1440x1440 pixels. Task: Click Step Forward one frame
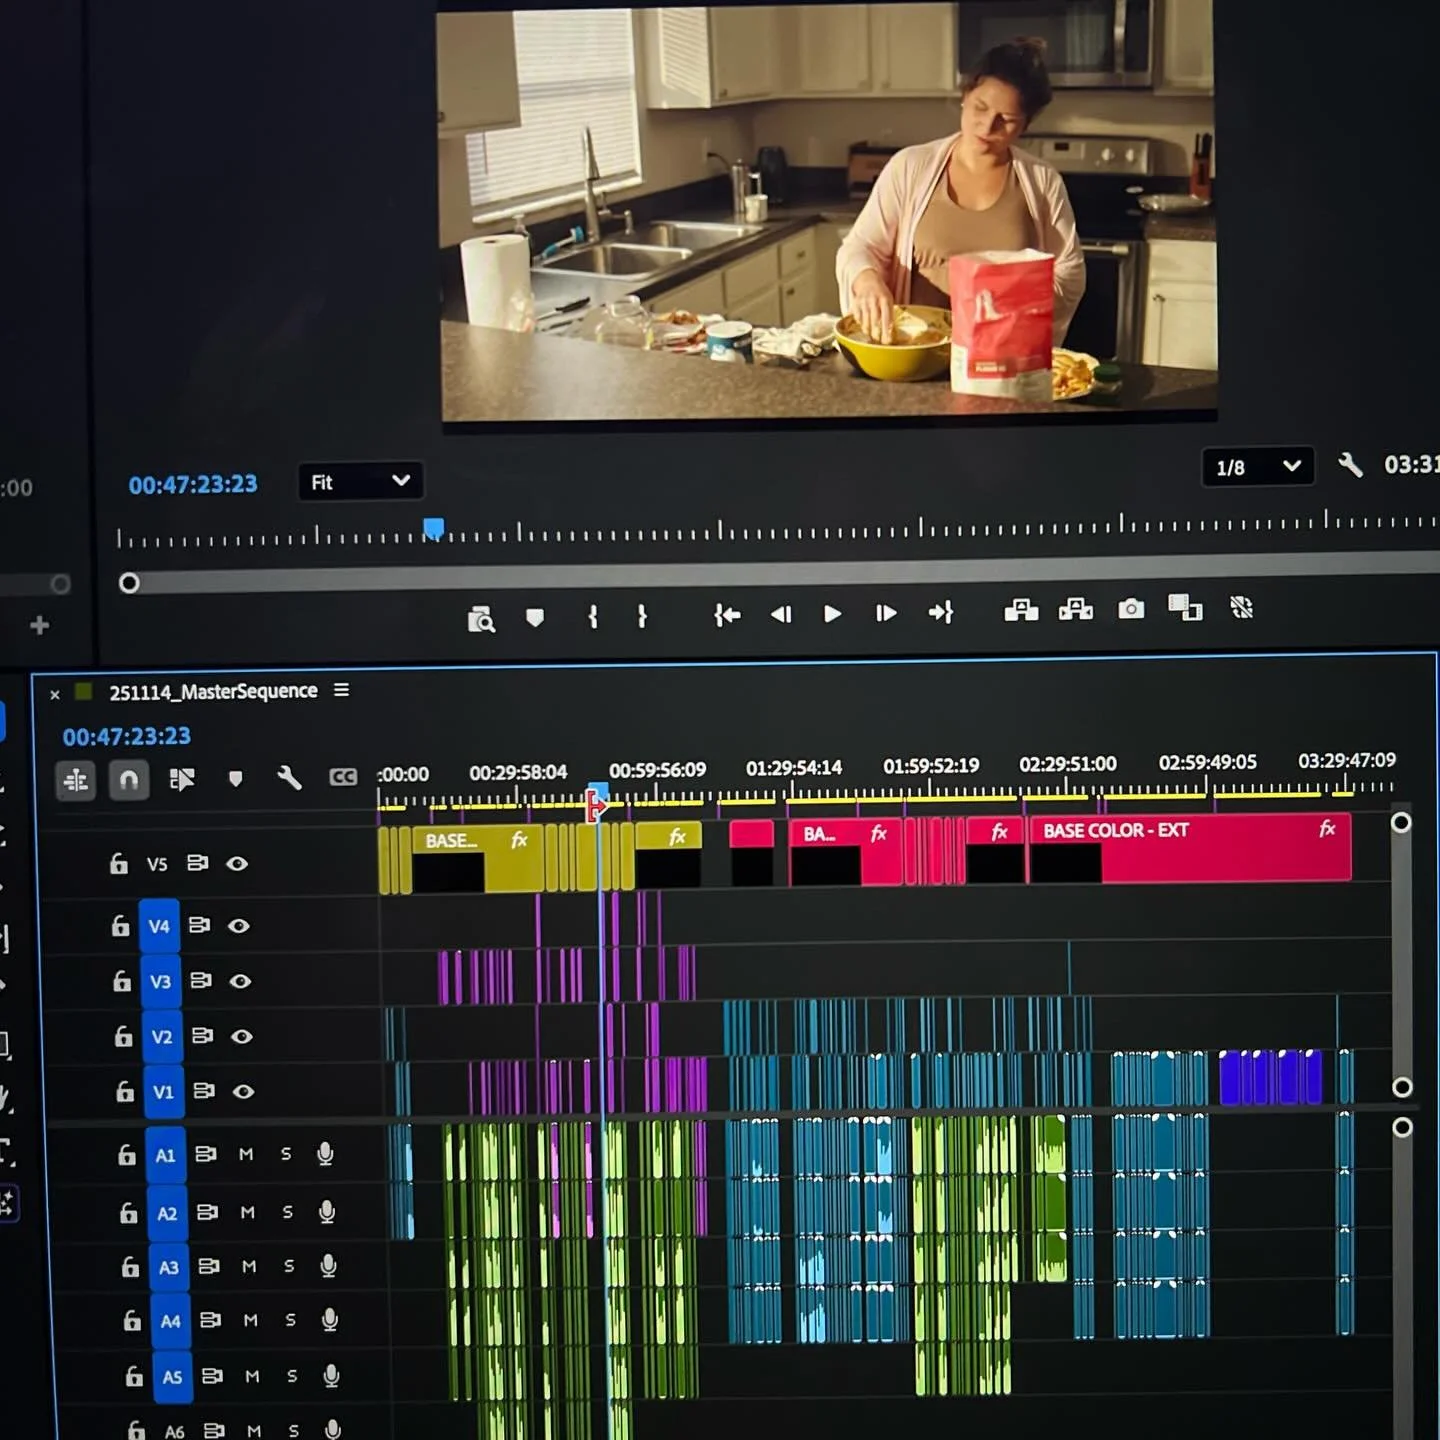tap(885, 614)
